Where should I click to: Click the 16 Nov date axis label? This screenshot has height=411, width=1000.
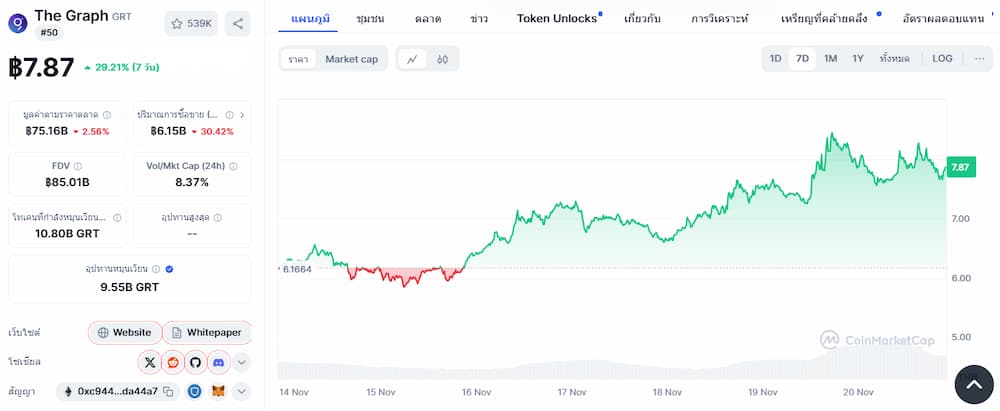point(476,392)
